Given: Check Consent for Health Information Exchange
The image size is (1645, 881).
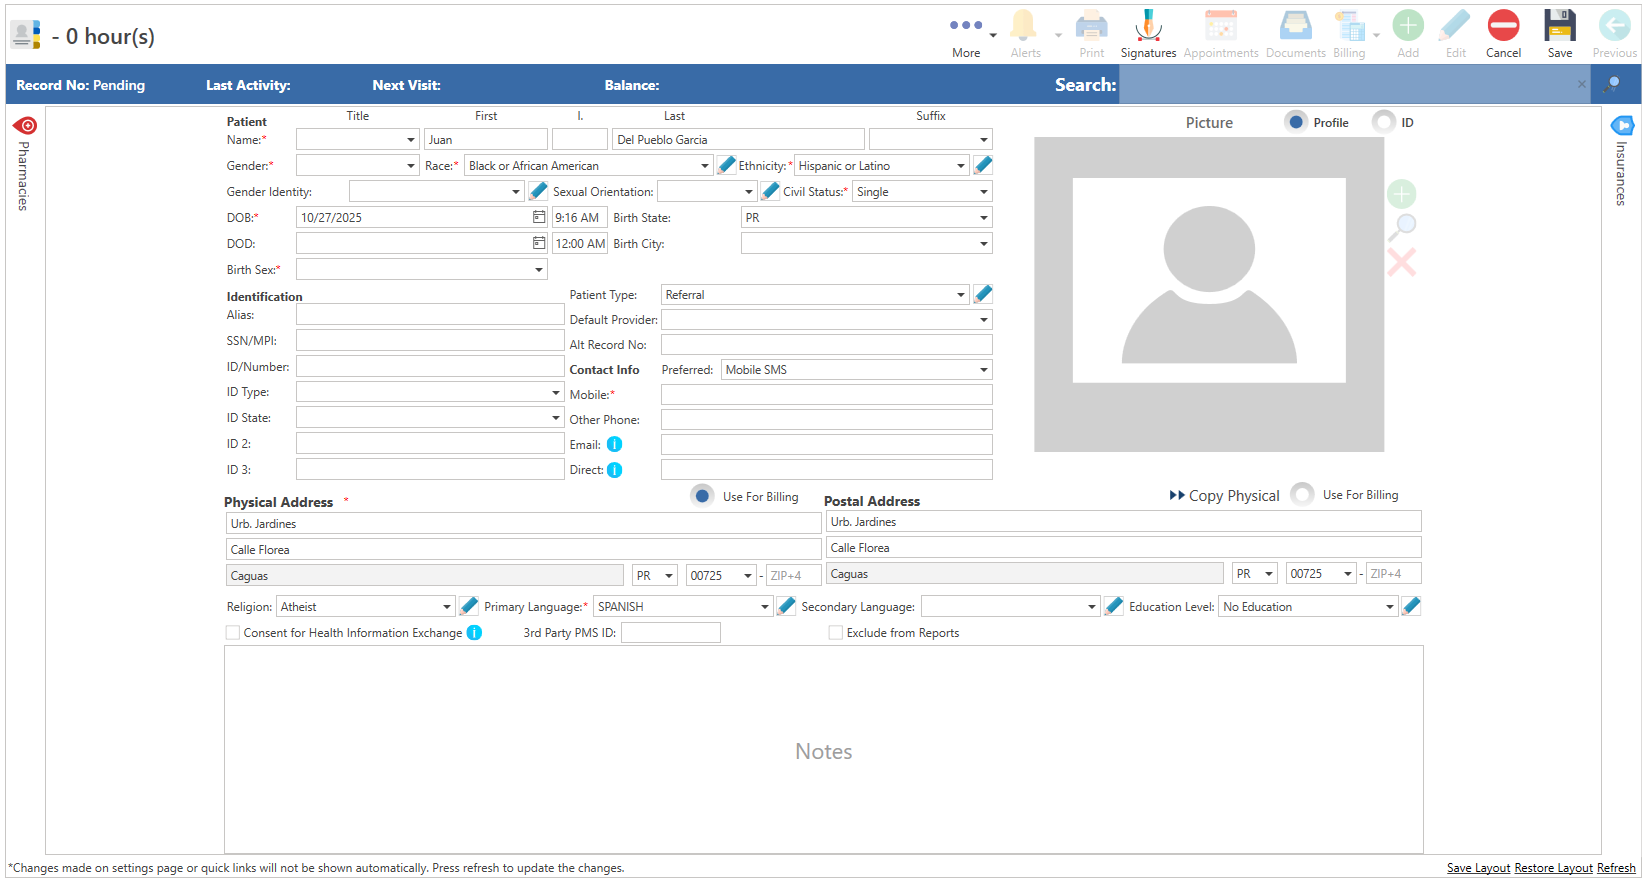Looking at the screenshot, I should coord(233,632).
